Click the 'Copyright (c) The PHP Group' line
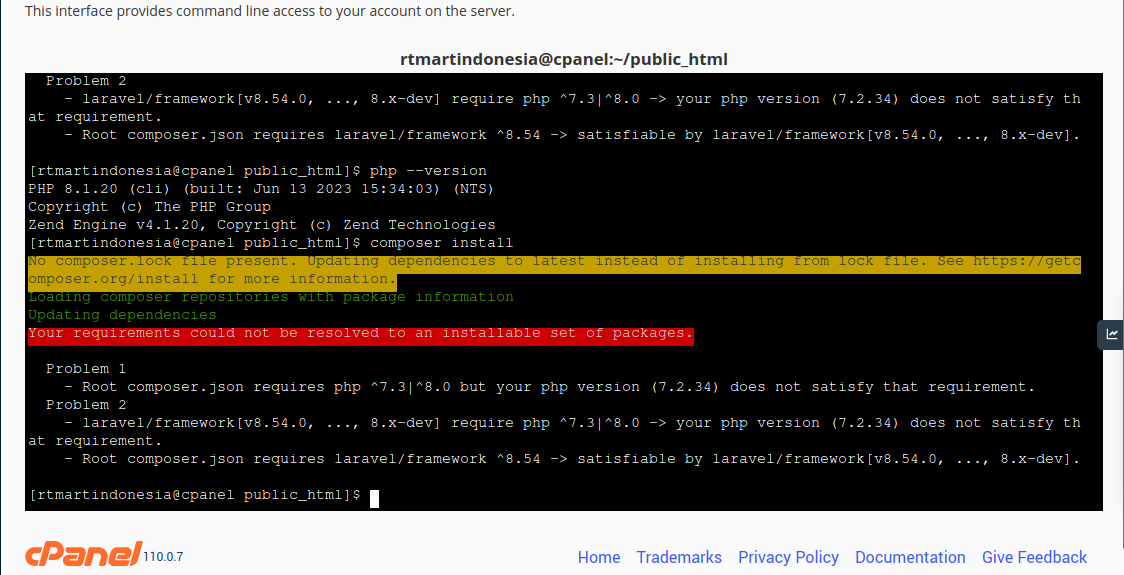 (149, 207)
